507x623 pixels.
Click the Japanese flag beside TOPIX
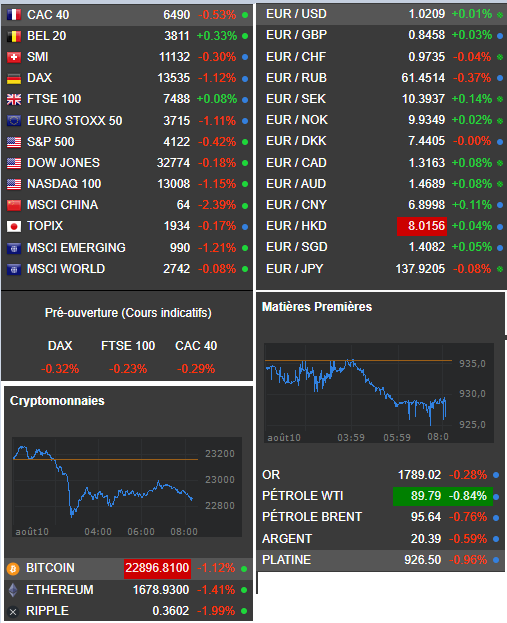[x=14, y=226]
